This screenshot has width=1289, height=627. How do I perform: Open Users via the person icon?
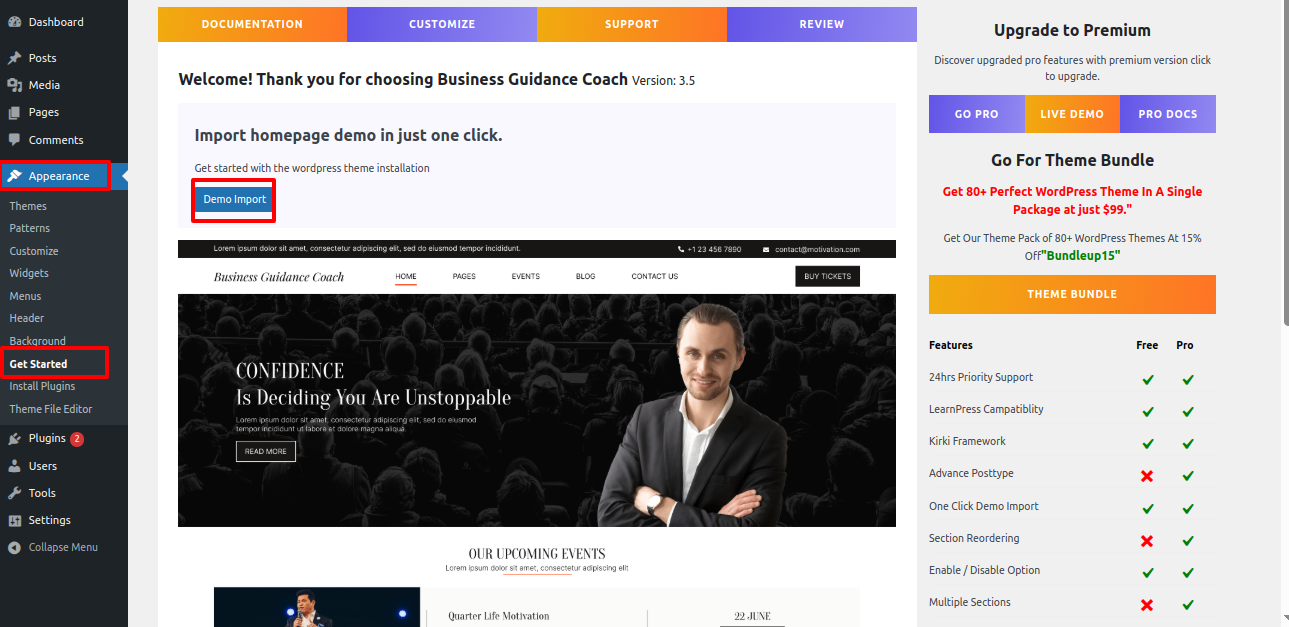coord(14,466)
